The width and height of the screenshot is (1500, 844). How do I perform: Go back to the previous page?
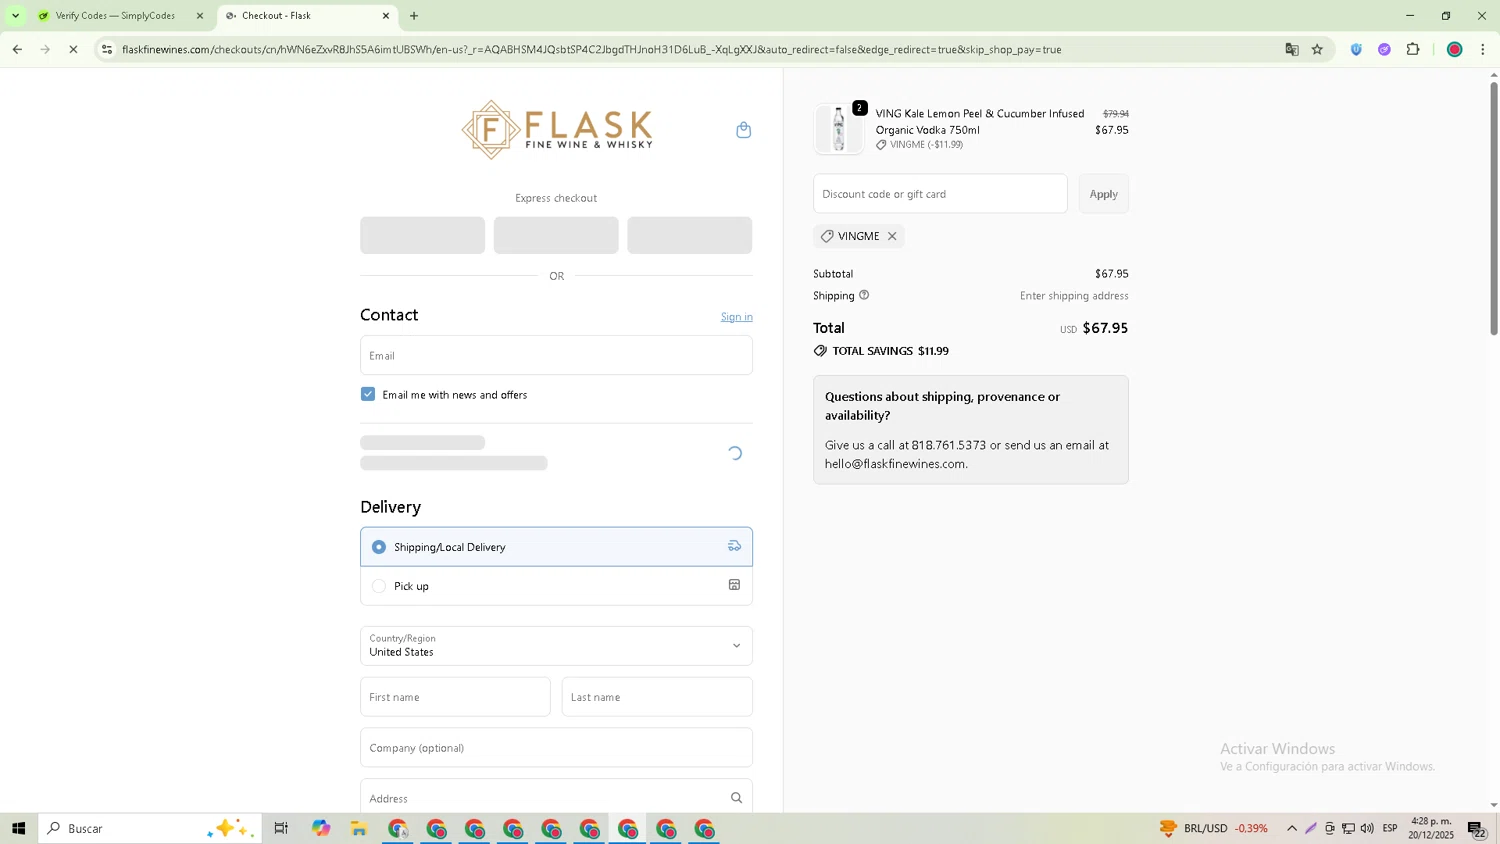tap(17, 49)
